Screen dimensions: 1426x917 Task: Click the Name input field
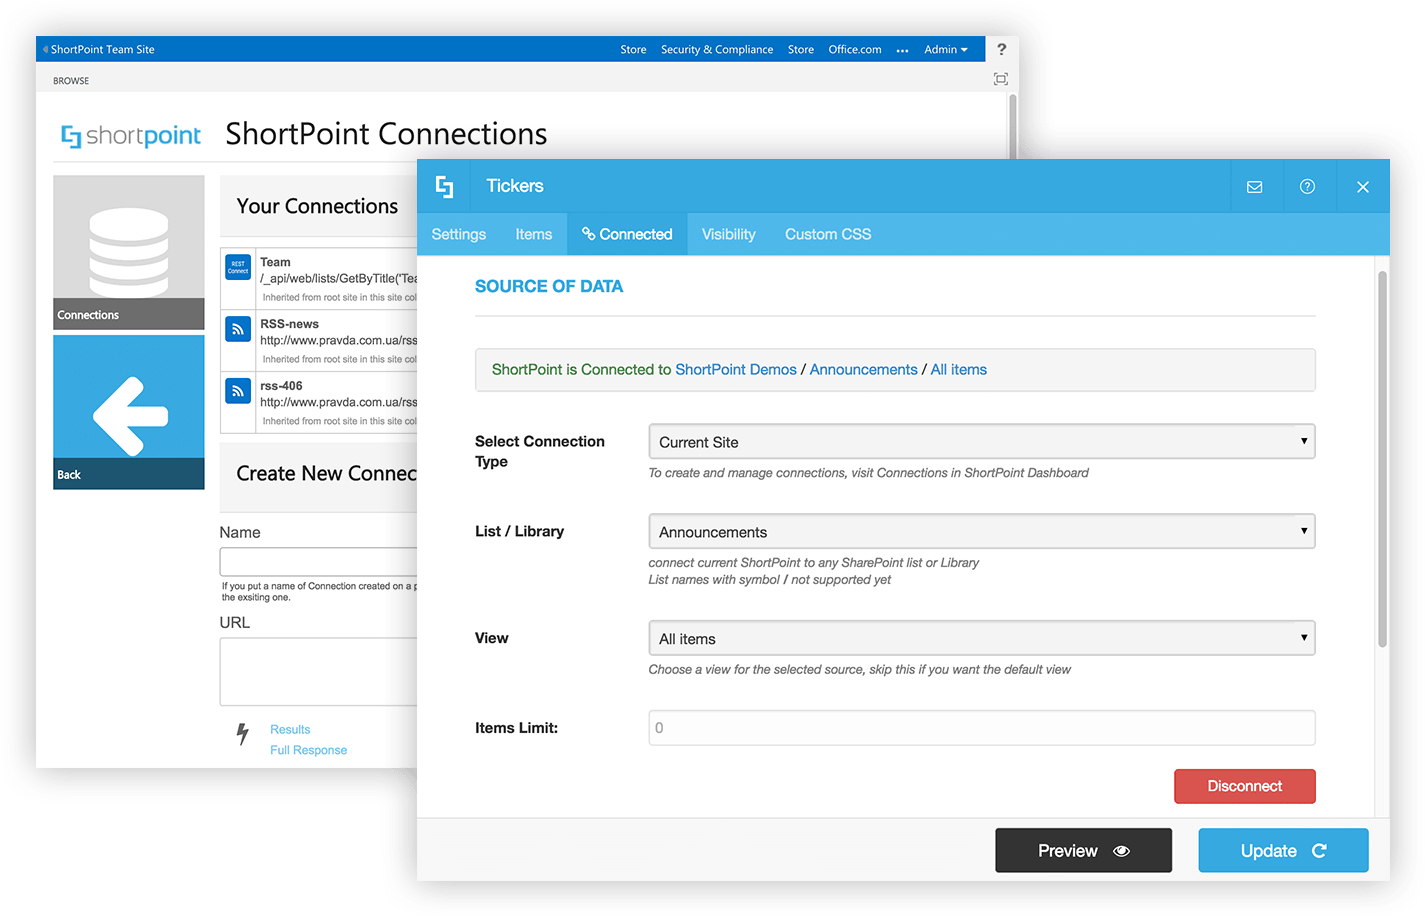point(319,561)
